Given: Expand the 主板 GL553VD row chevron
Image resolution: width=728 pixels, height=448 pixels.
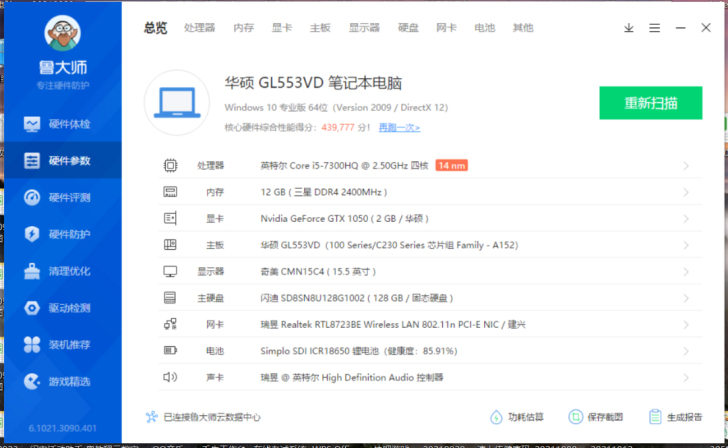Looking at the screenshot, I should coord(686,245).
